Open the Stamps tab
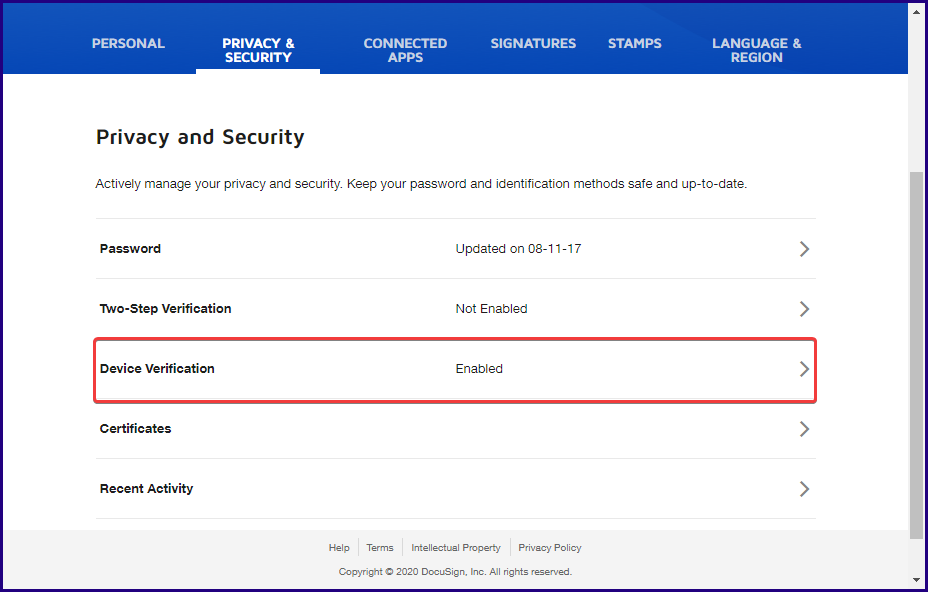Viewport: 928px width, 592px height. (634, 43)
